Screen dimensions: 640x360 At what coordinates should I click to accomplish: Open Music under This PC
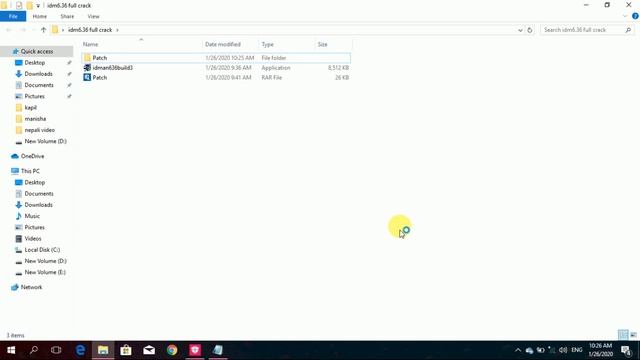[x=32, y=216]
